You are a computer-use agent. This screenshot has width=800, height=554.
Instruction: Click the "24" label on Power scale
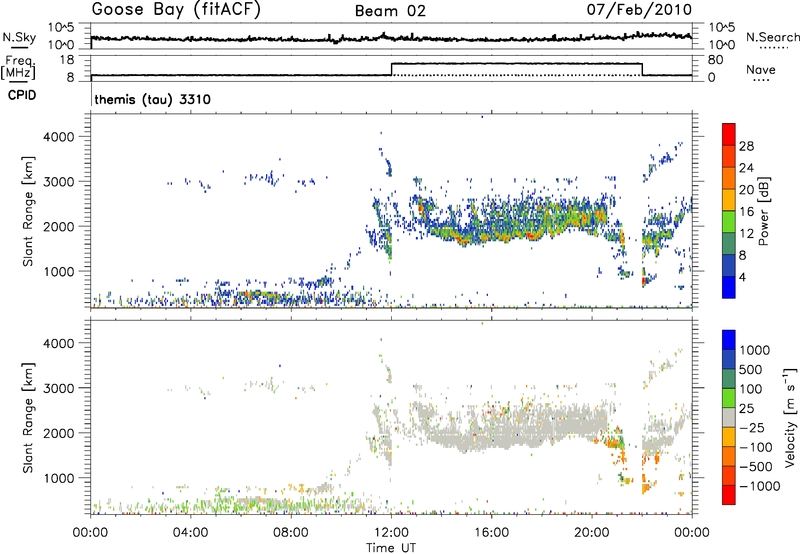tap(746, 168)
